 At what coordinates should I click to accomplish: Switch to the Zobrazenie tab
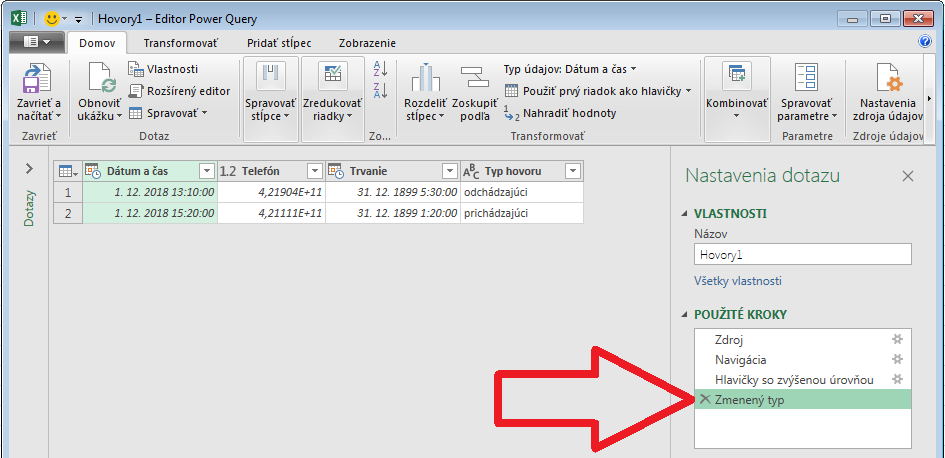coord(367,43)
